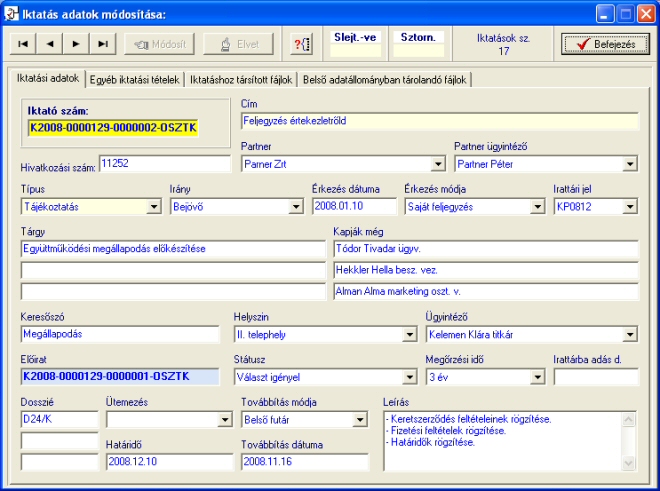Click the Leírás scrollbar down arrow
This screenshot has height=491, width=660.
tap(628, 463)
